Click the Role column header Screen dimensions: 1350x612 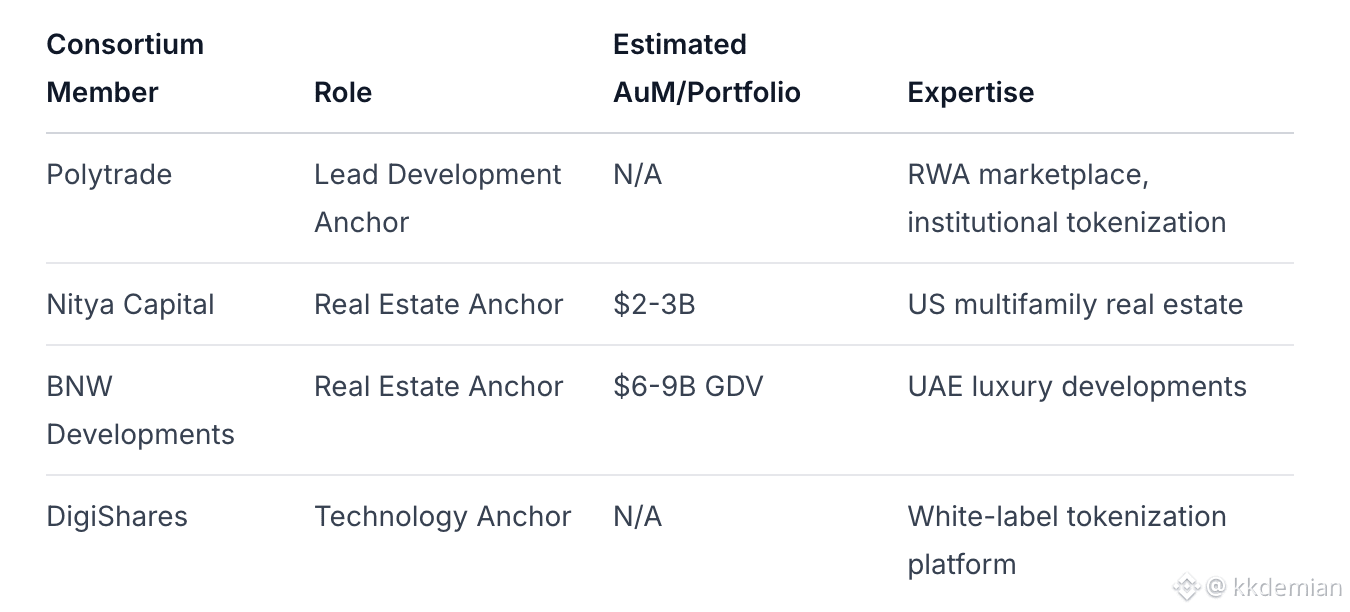coord(343,92)
